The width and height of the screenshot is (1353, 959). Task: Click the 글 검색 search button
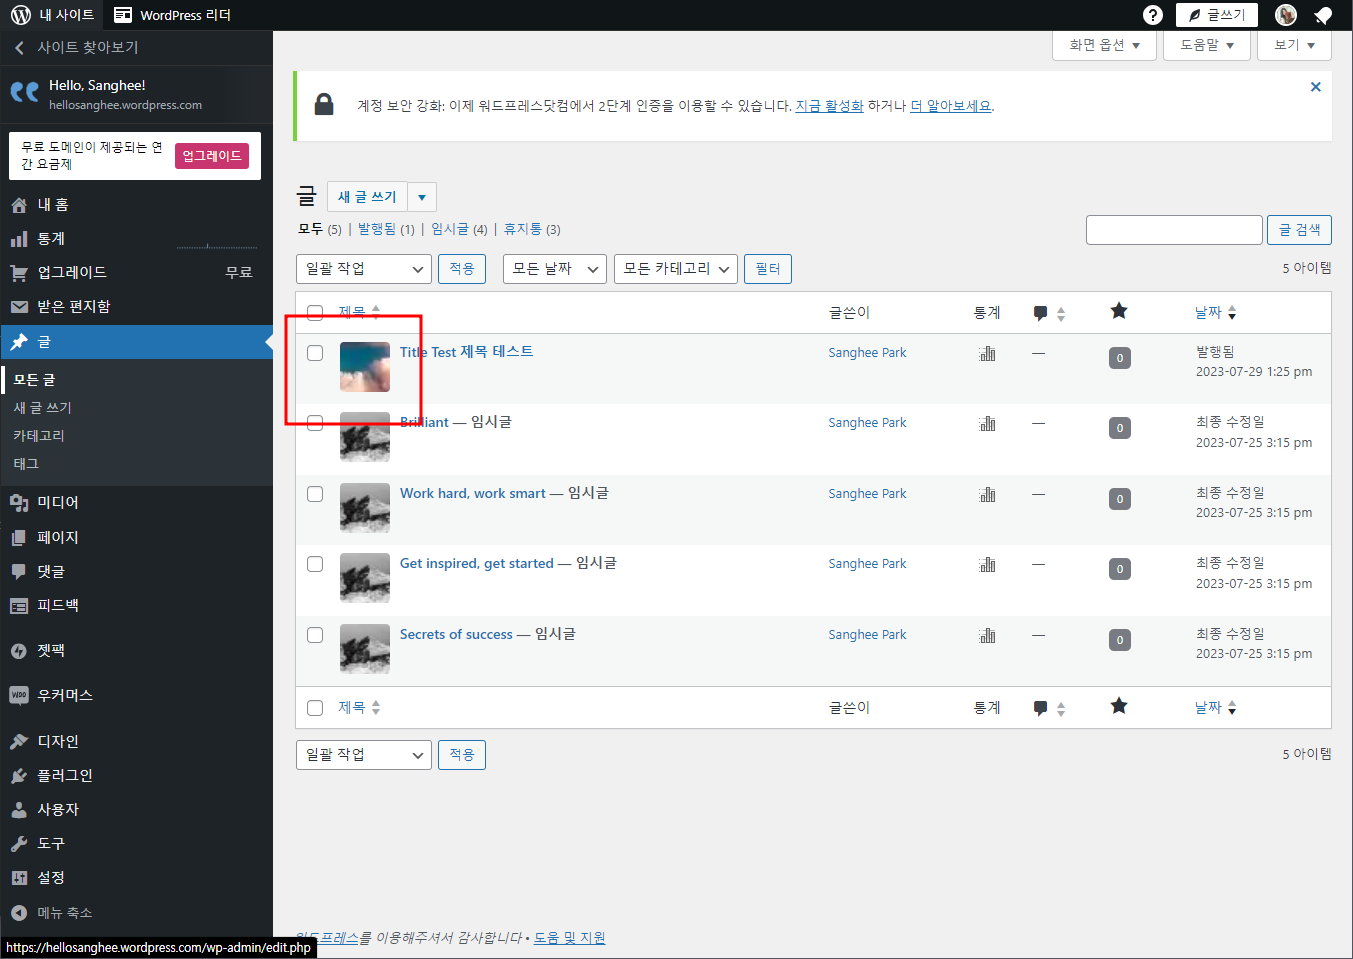tap(1299, 230)
